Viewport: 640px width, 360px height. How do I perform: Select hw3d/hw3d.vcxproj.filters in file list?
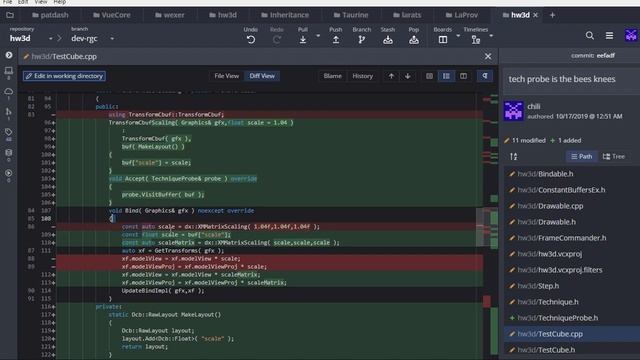pos(571,270)
